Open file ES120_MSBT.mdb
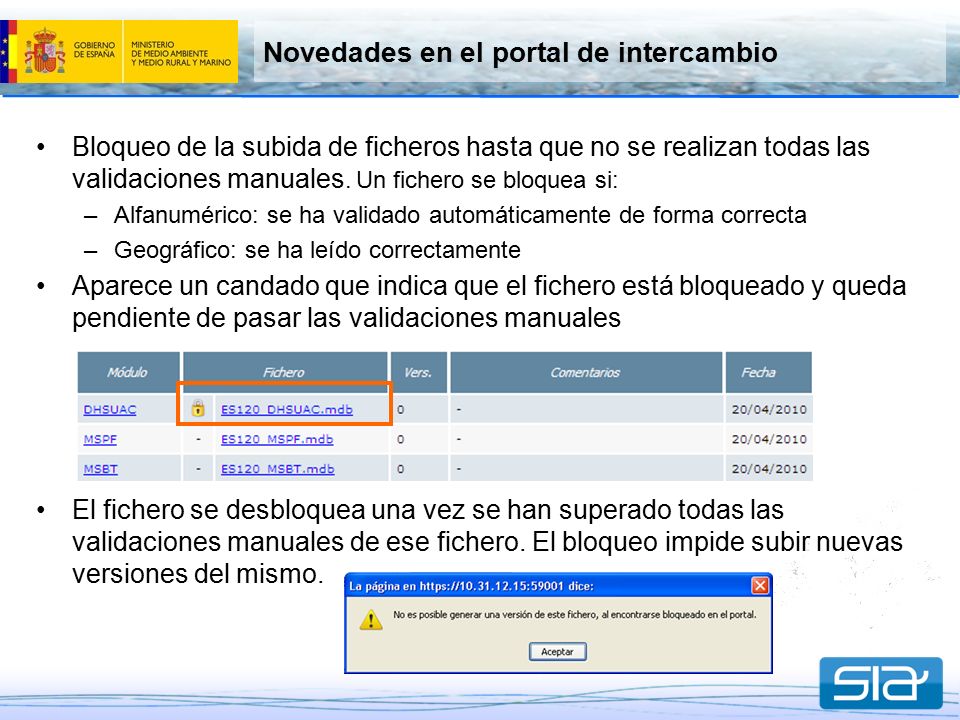Image resolution: width=960 pixels, height=720 pixels. click(277, 469)
